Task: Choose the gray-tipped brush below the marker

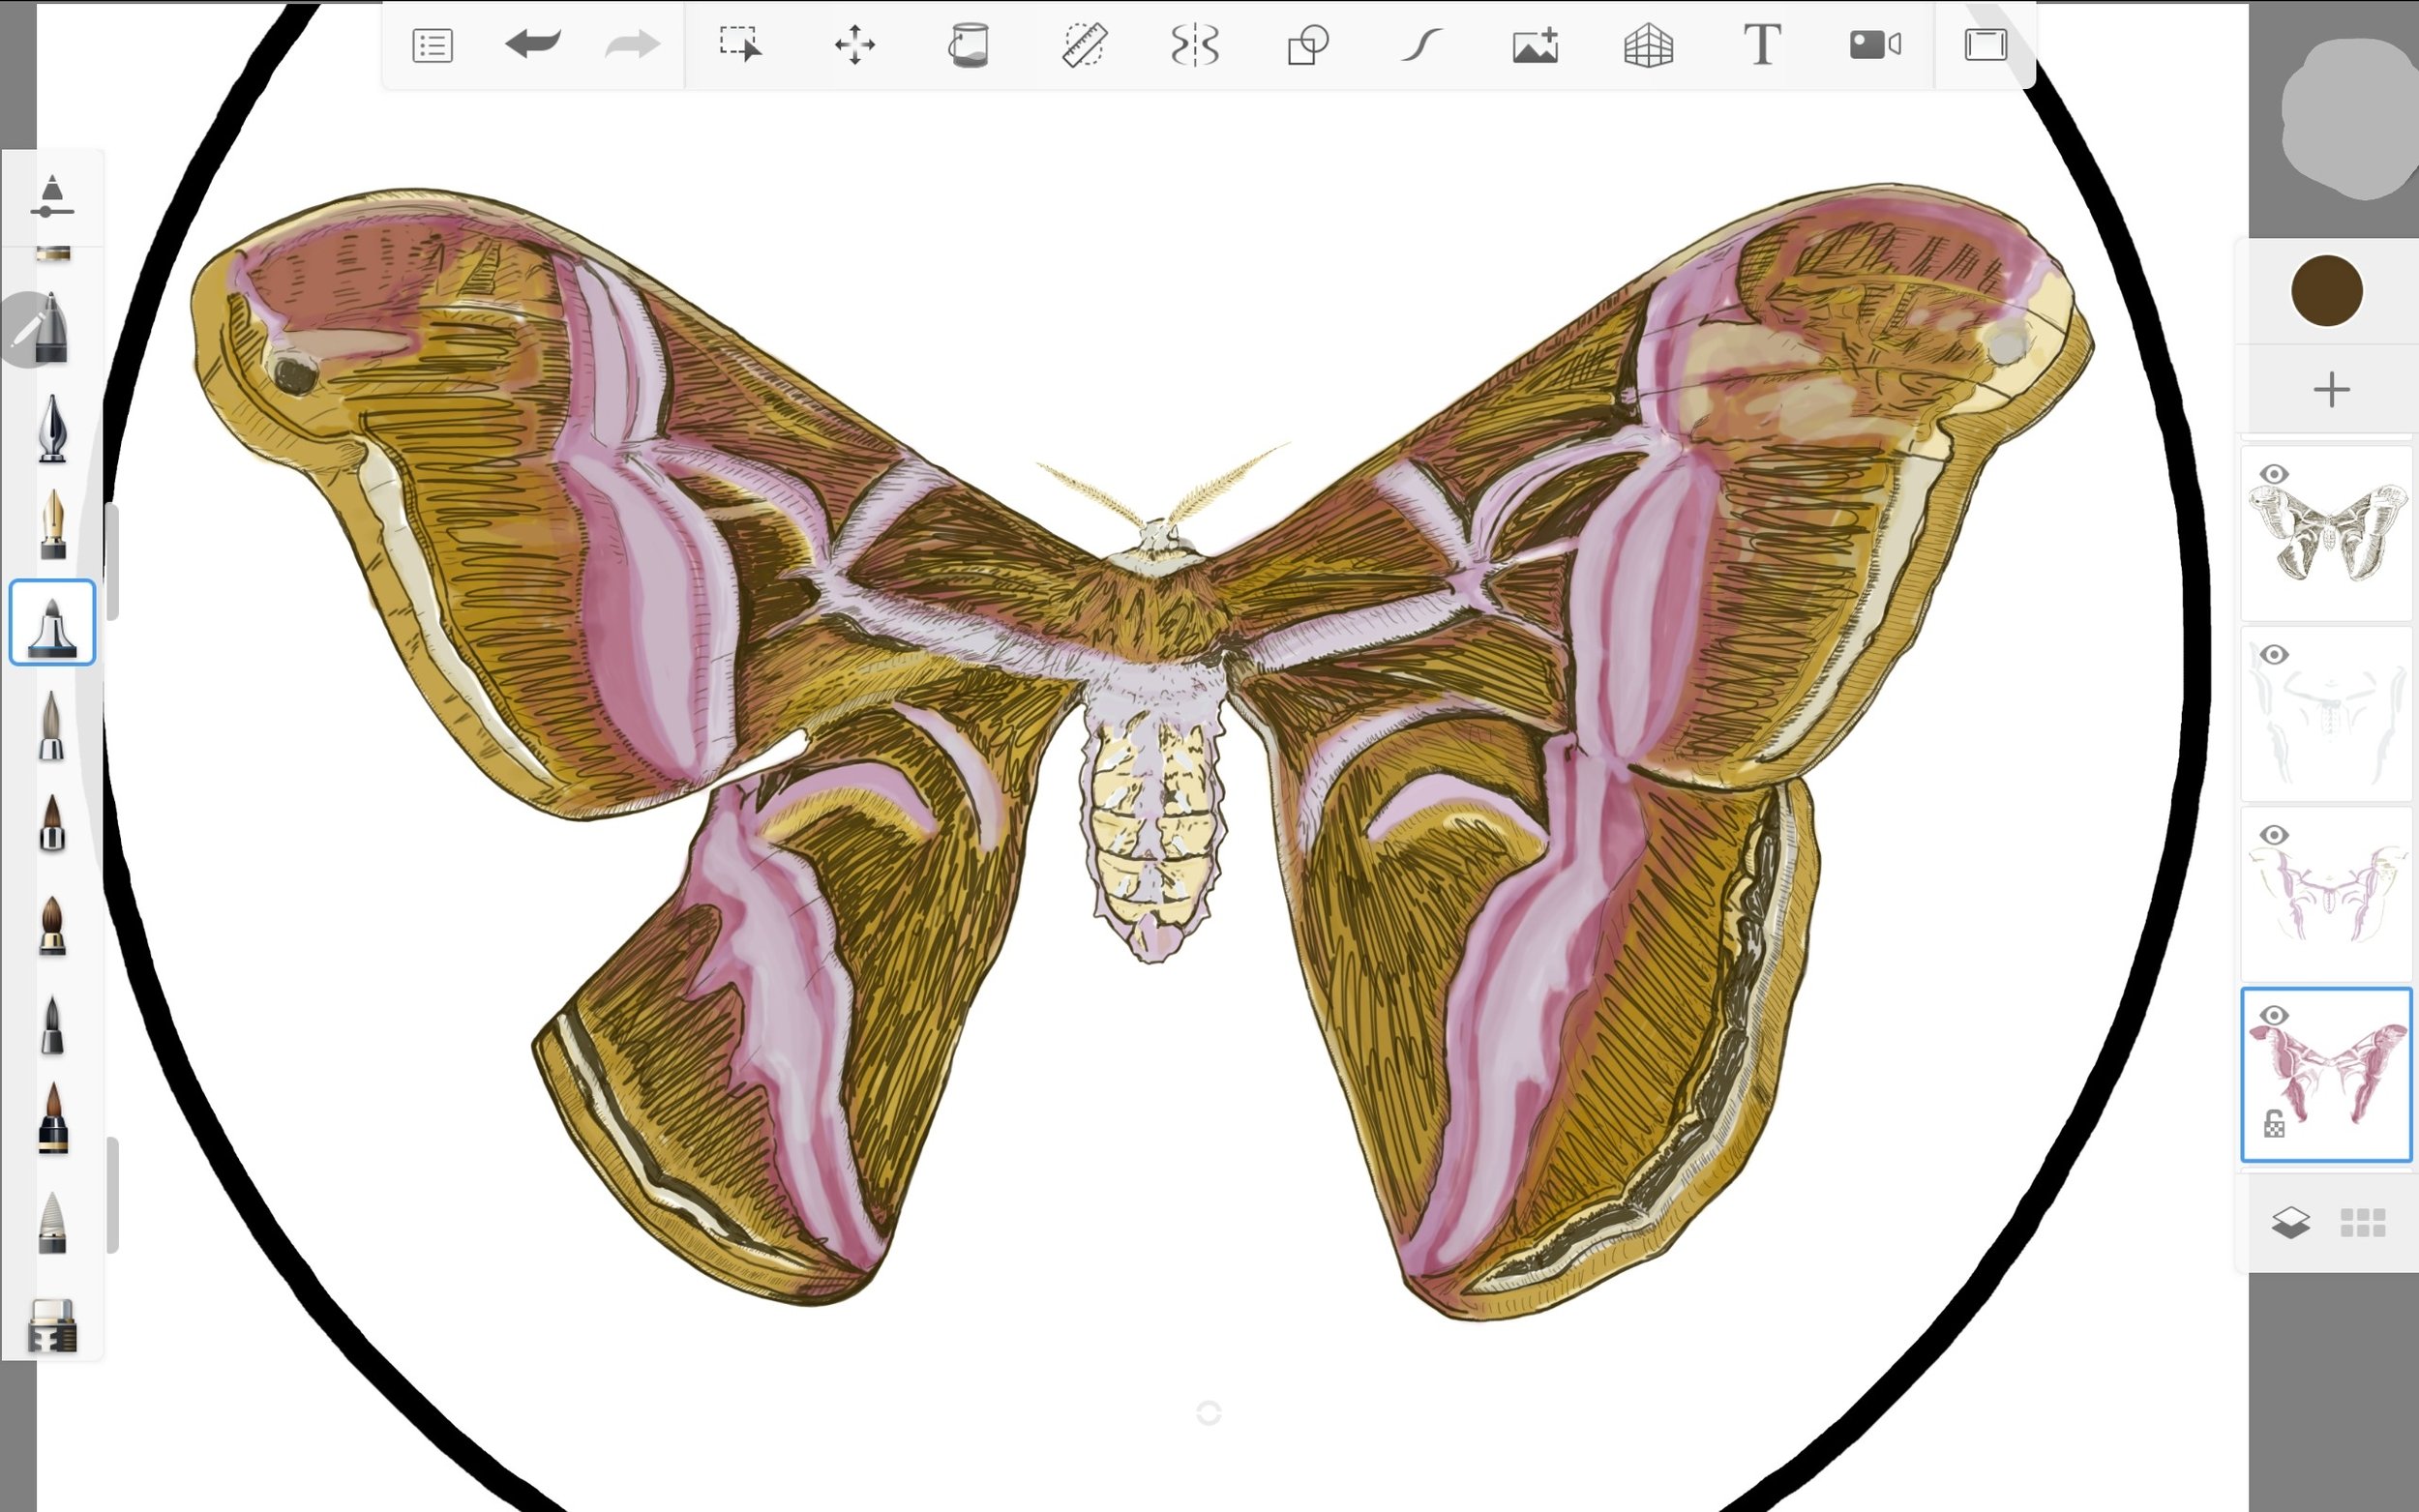Action: (52, 725)
